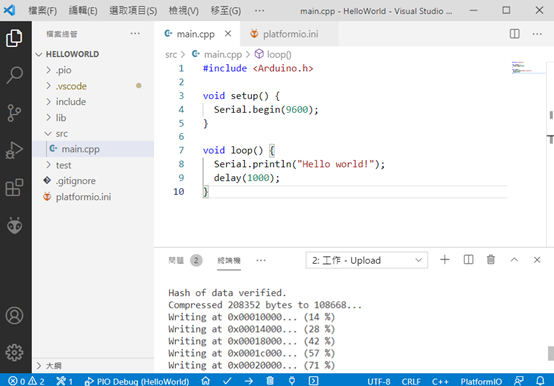The image size is (554, 386).
Task: Open PlatformIO new terminal icon in status bar
Action: 313,381
